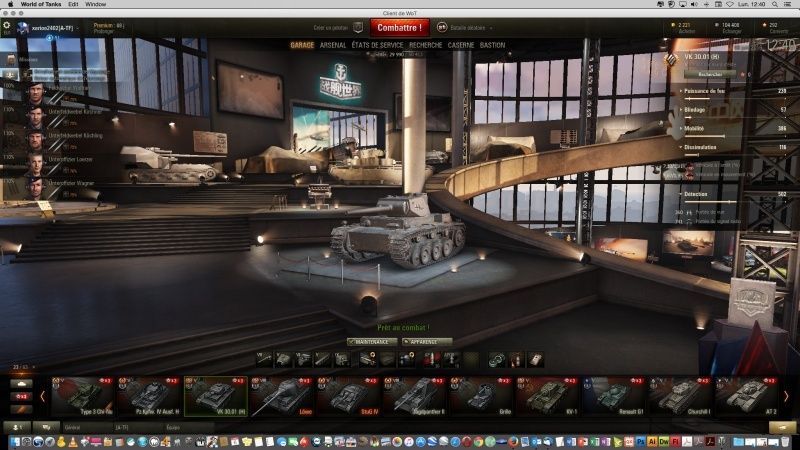The height and width of the screenshot is (450, 800).
Task: Click the first-aid kit consumable slot
Action: click(536, 360)
